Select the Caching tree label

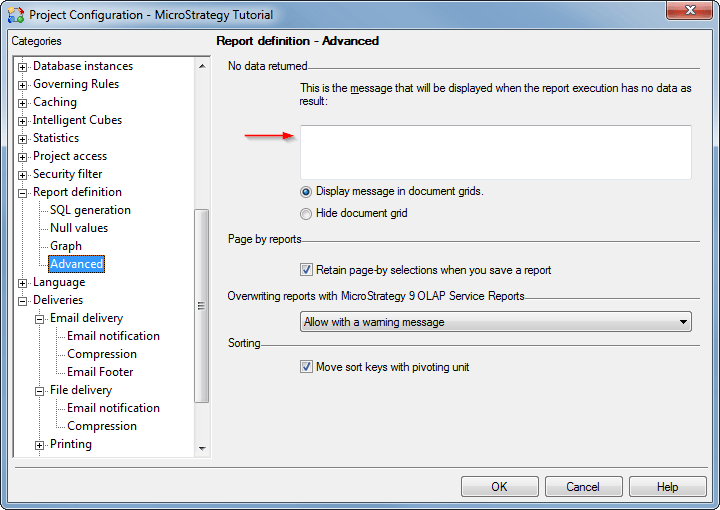(x=55, y=102)
